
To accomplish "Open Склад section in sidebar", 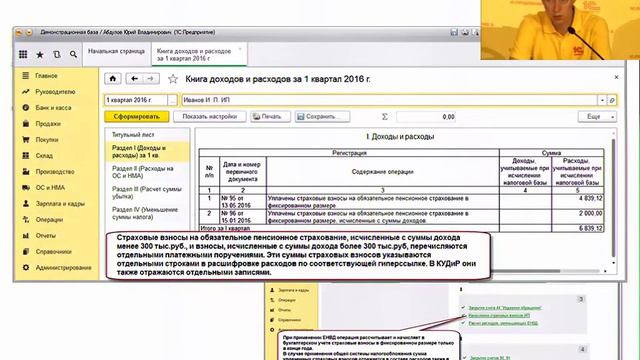I will pos(44,156).
